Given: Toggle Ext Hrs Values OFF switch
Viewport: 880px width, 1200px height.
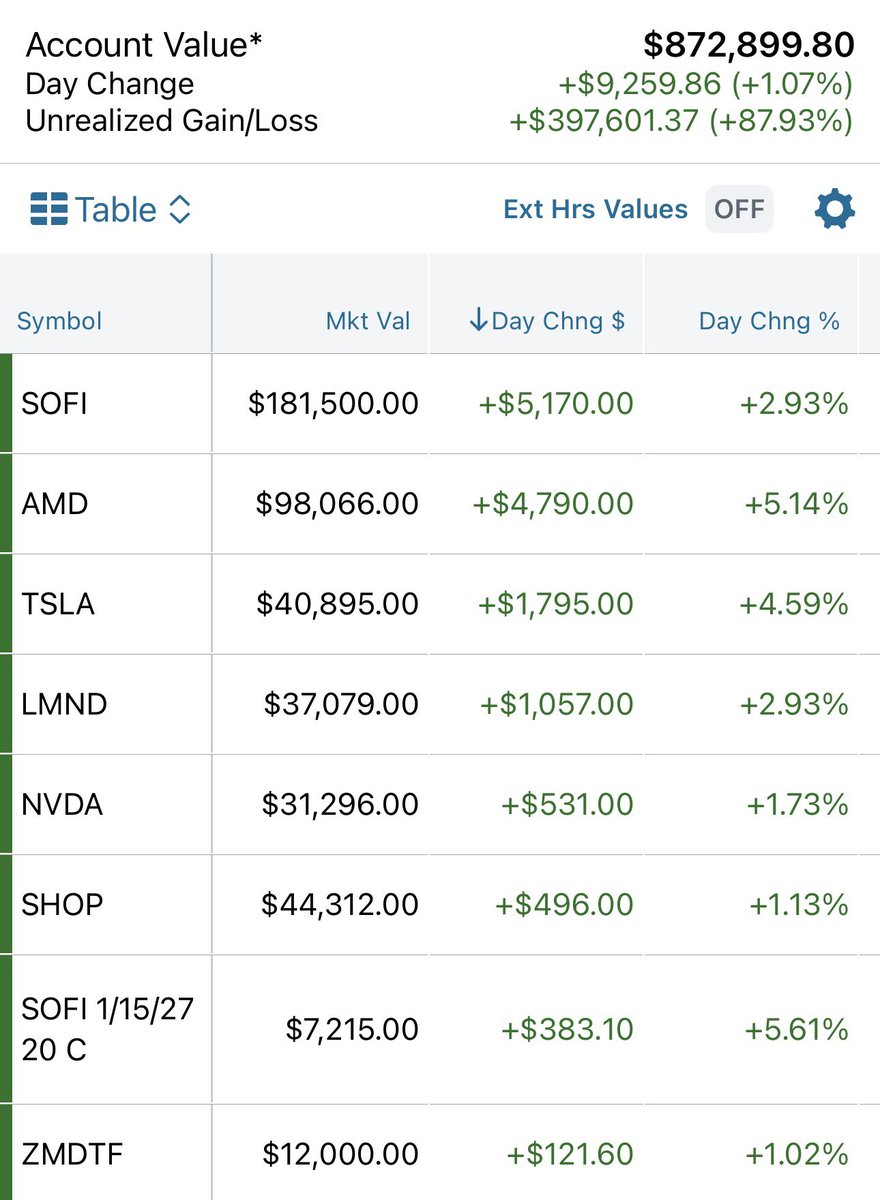Looking at the screenshot, I should click(739, 209).
